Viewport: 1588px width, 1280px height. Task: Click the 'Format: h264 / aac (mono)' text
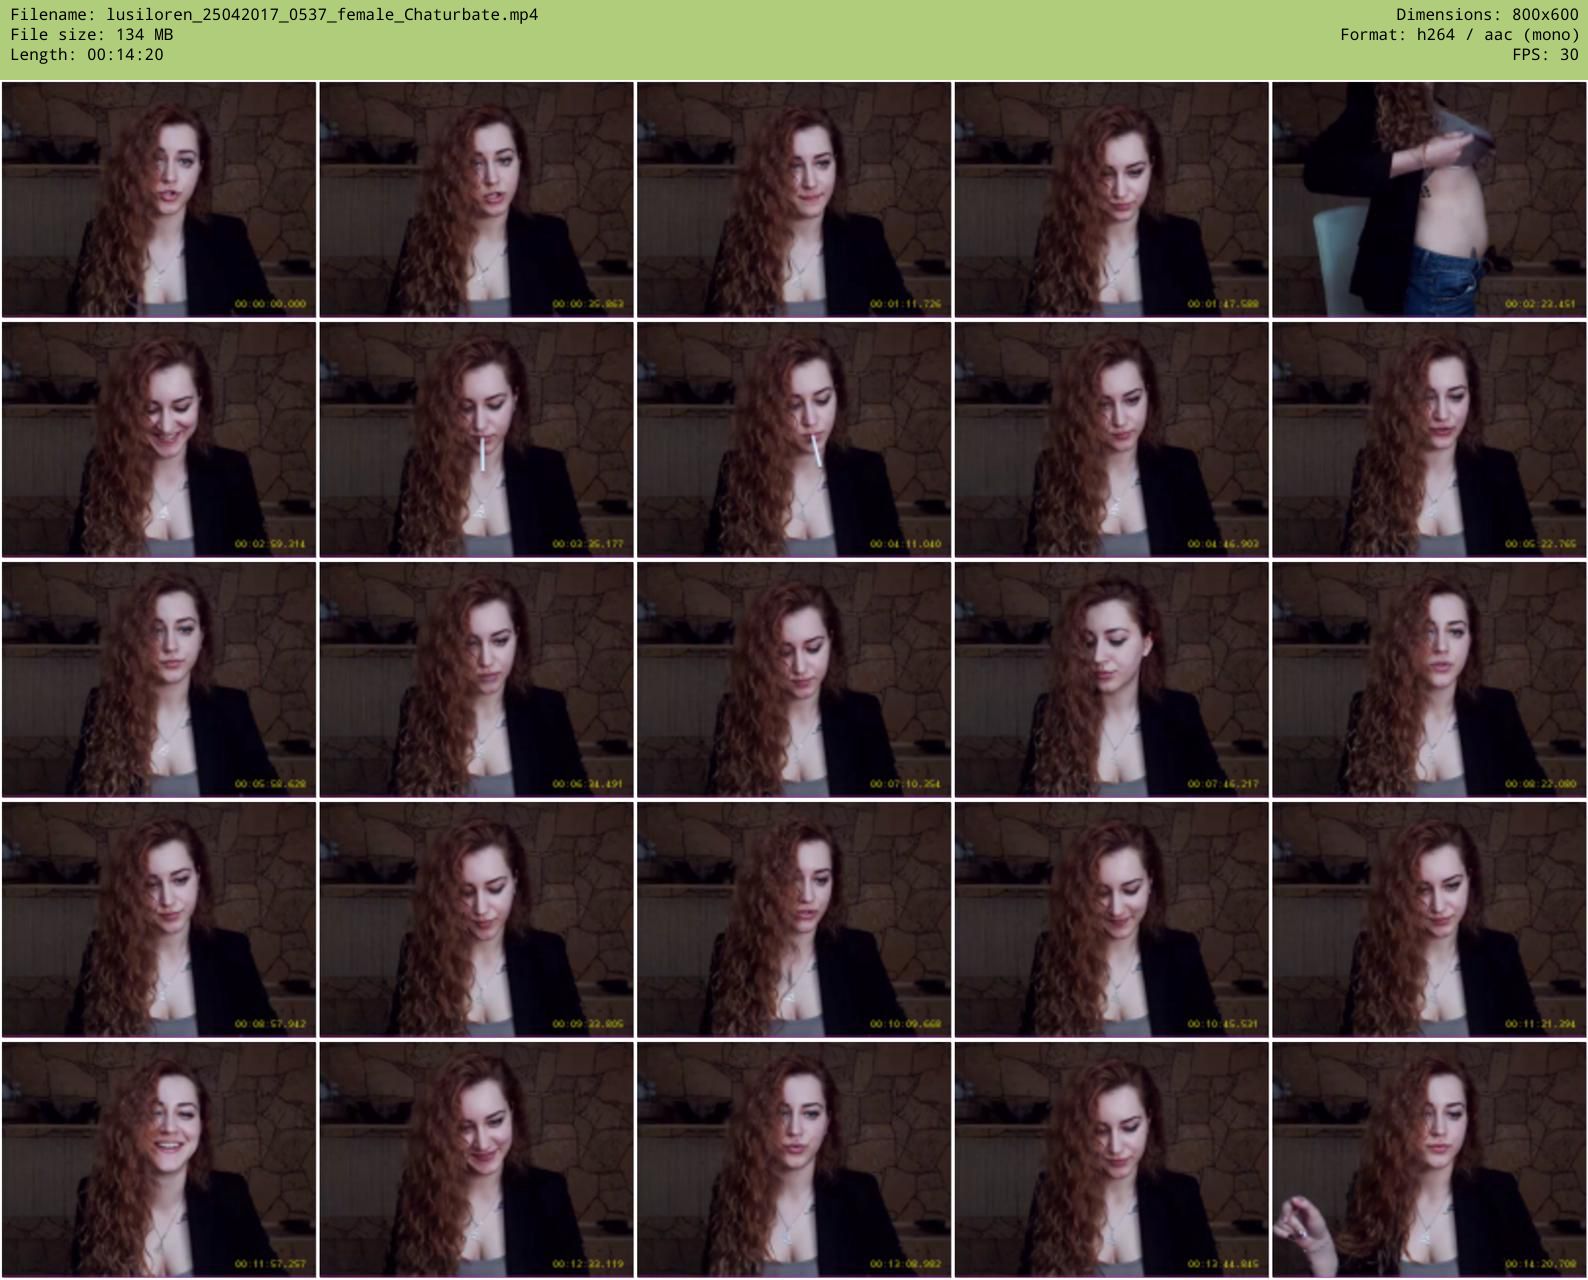coord(1459,35)
